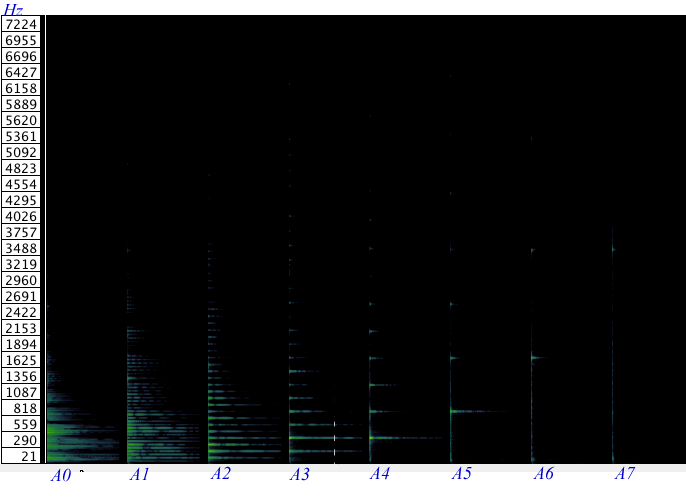Select the 3488 Hz scale entry
686x500 pixels.
click(x=21, y=248)
